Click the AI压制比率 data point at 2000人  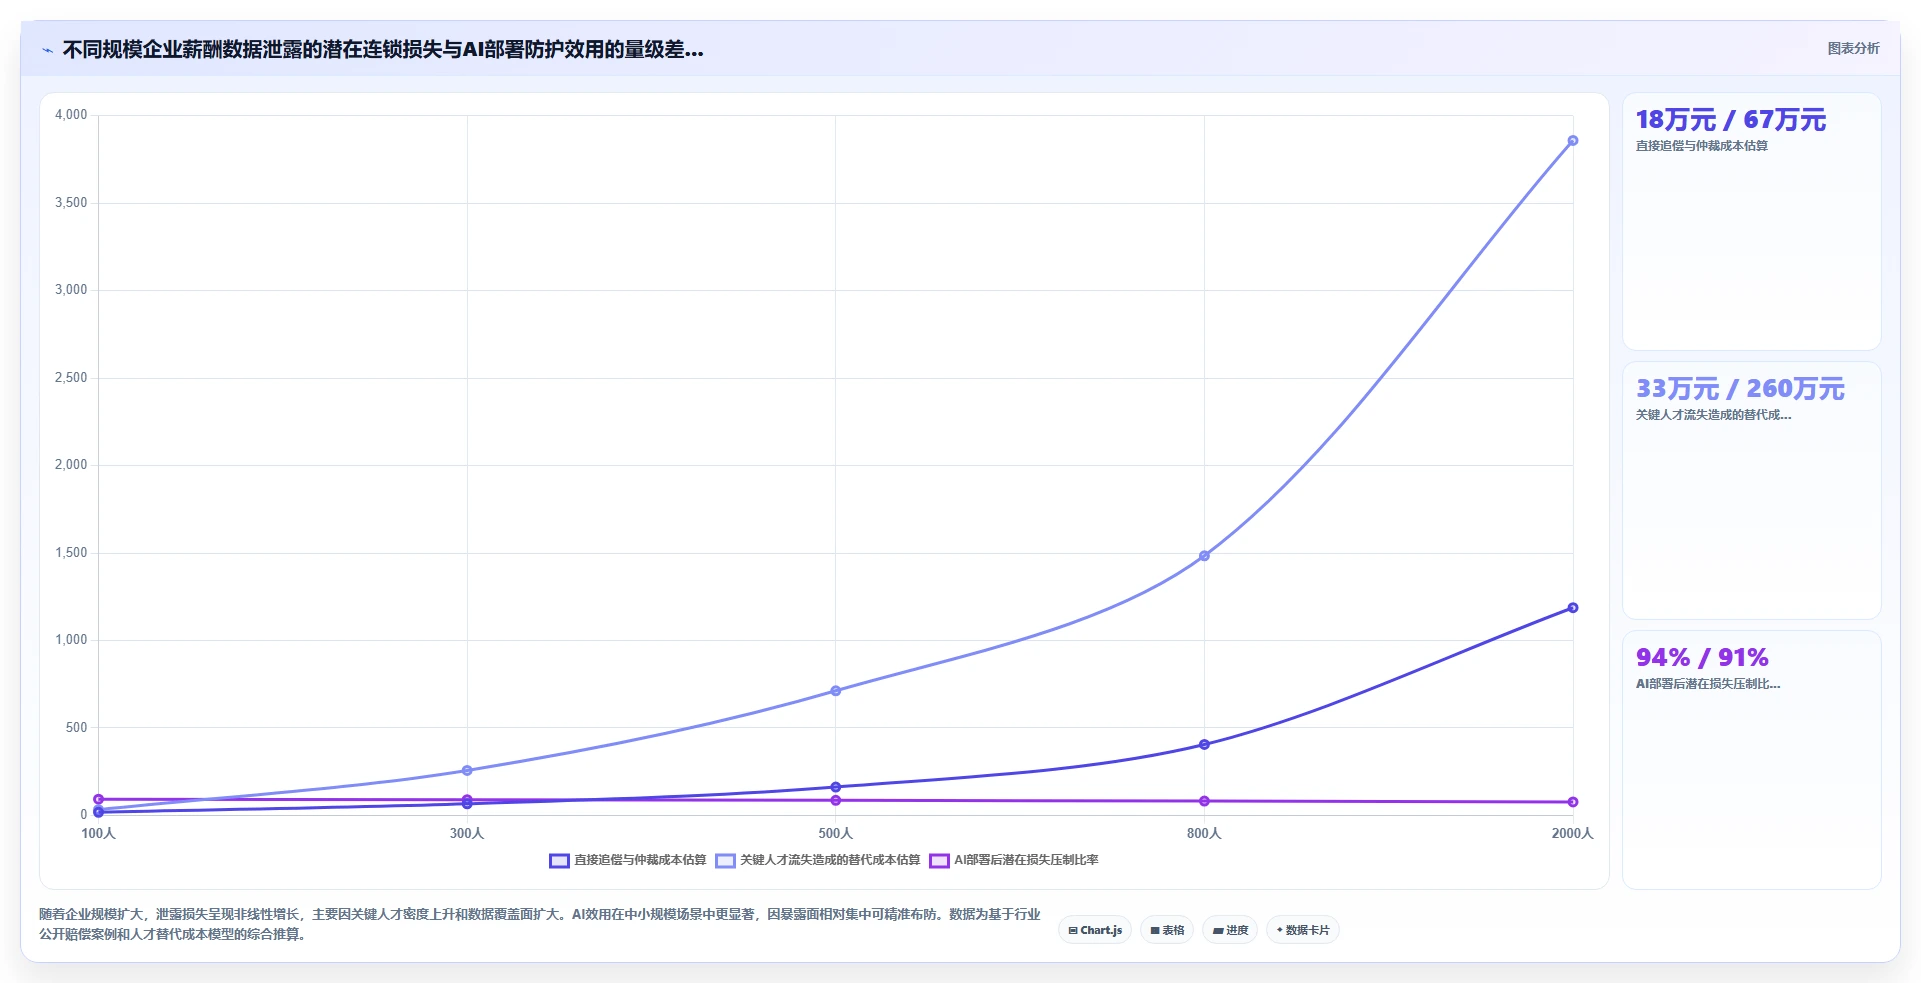pyautogui.click(x=1573, y=802)
